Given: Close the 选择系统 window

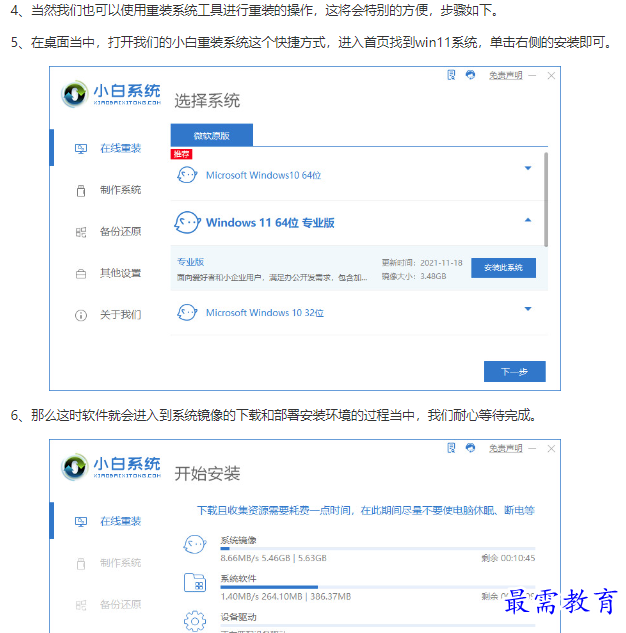Looking at the screenshot, I should [x=551, y=75].
